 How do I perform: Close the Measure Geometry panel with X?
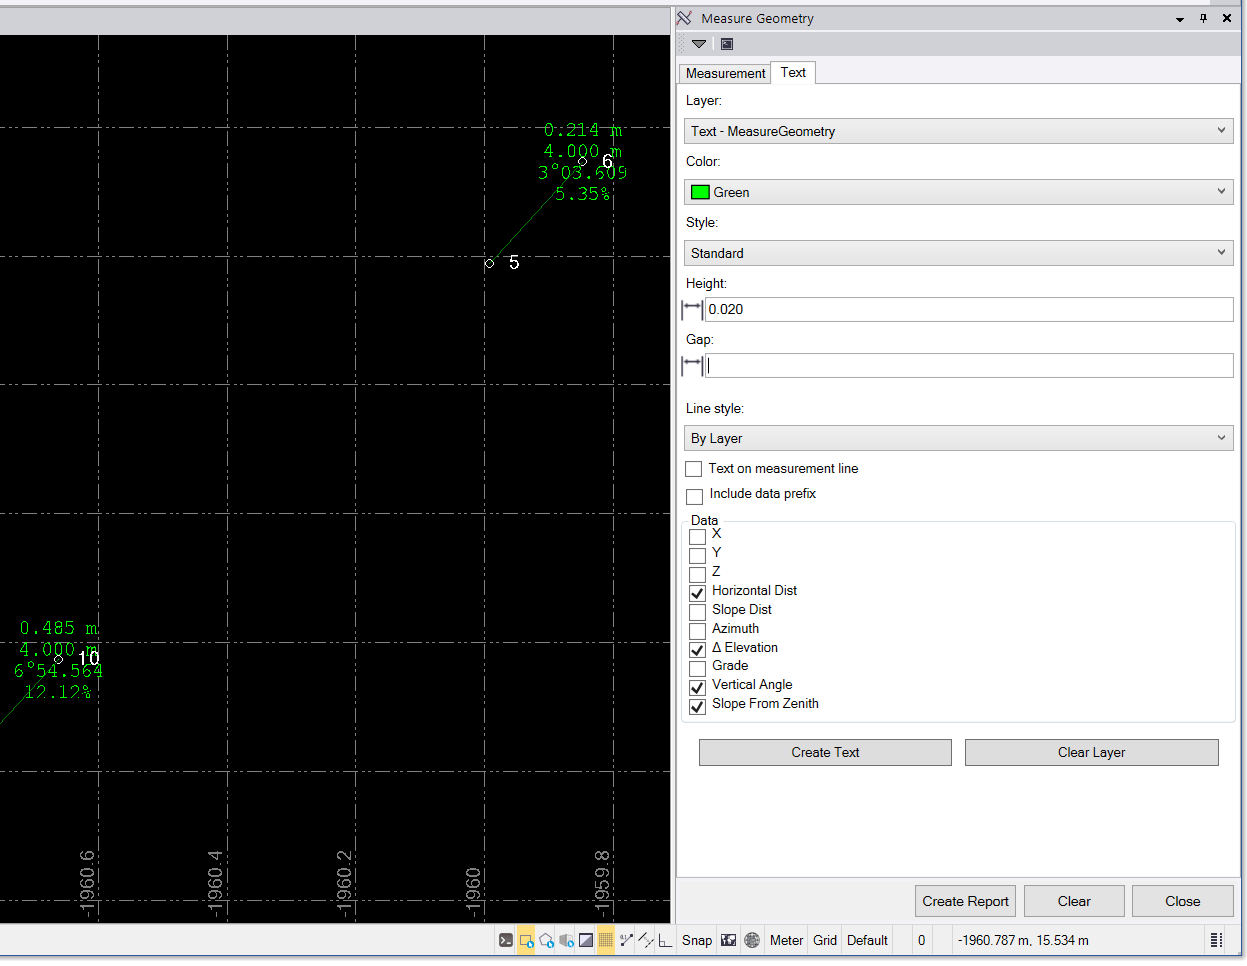point(1227,18)
